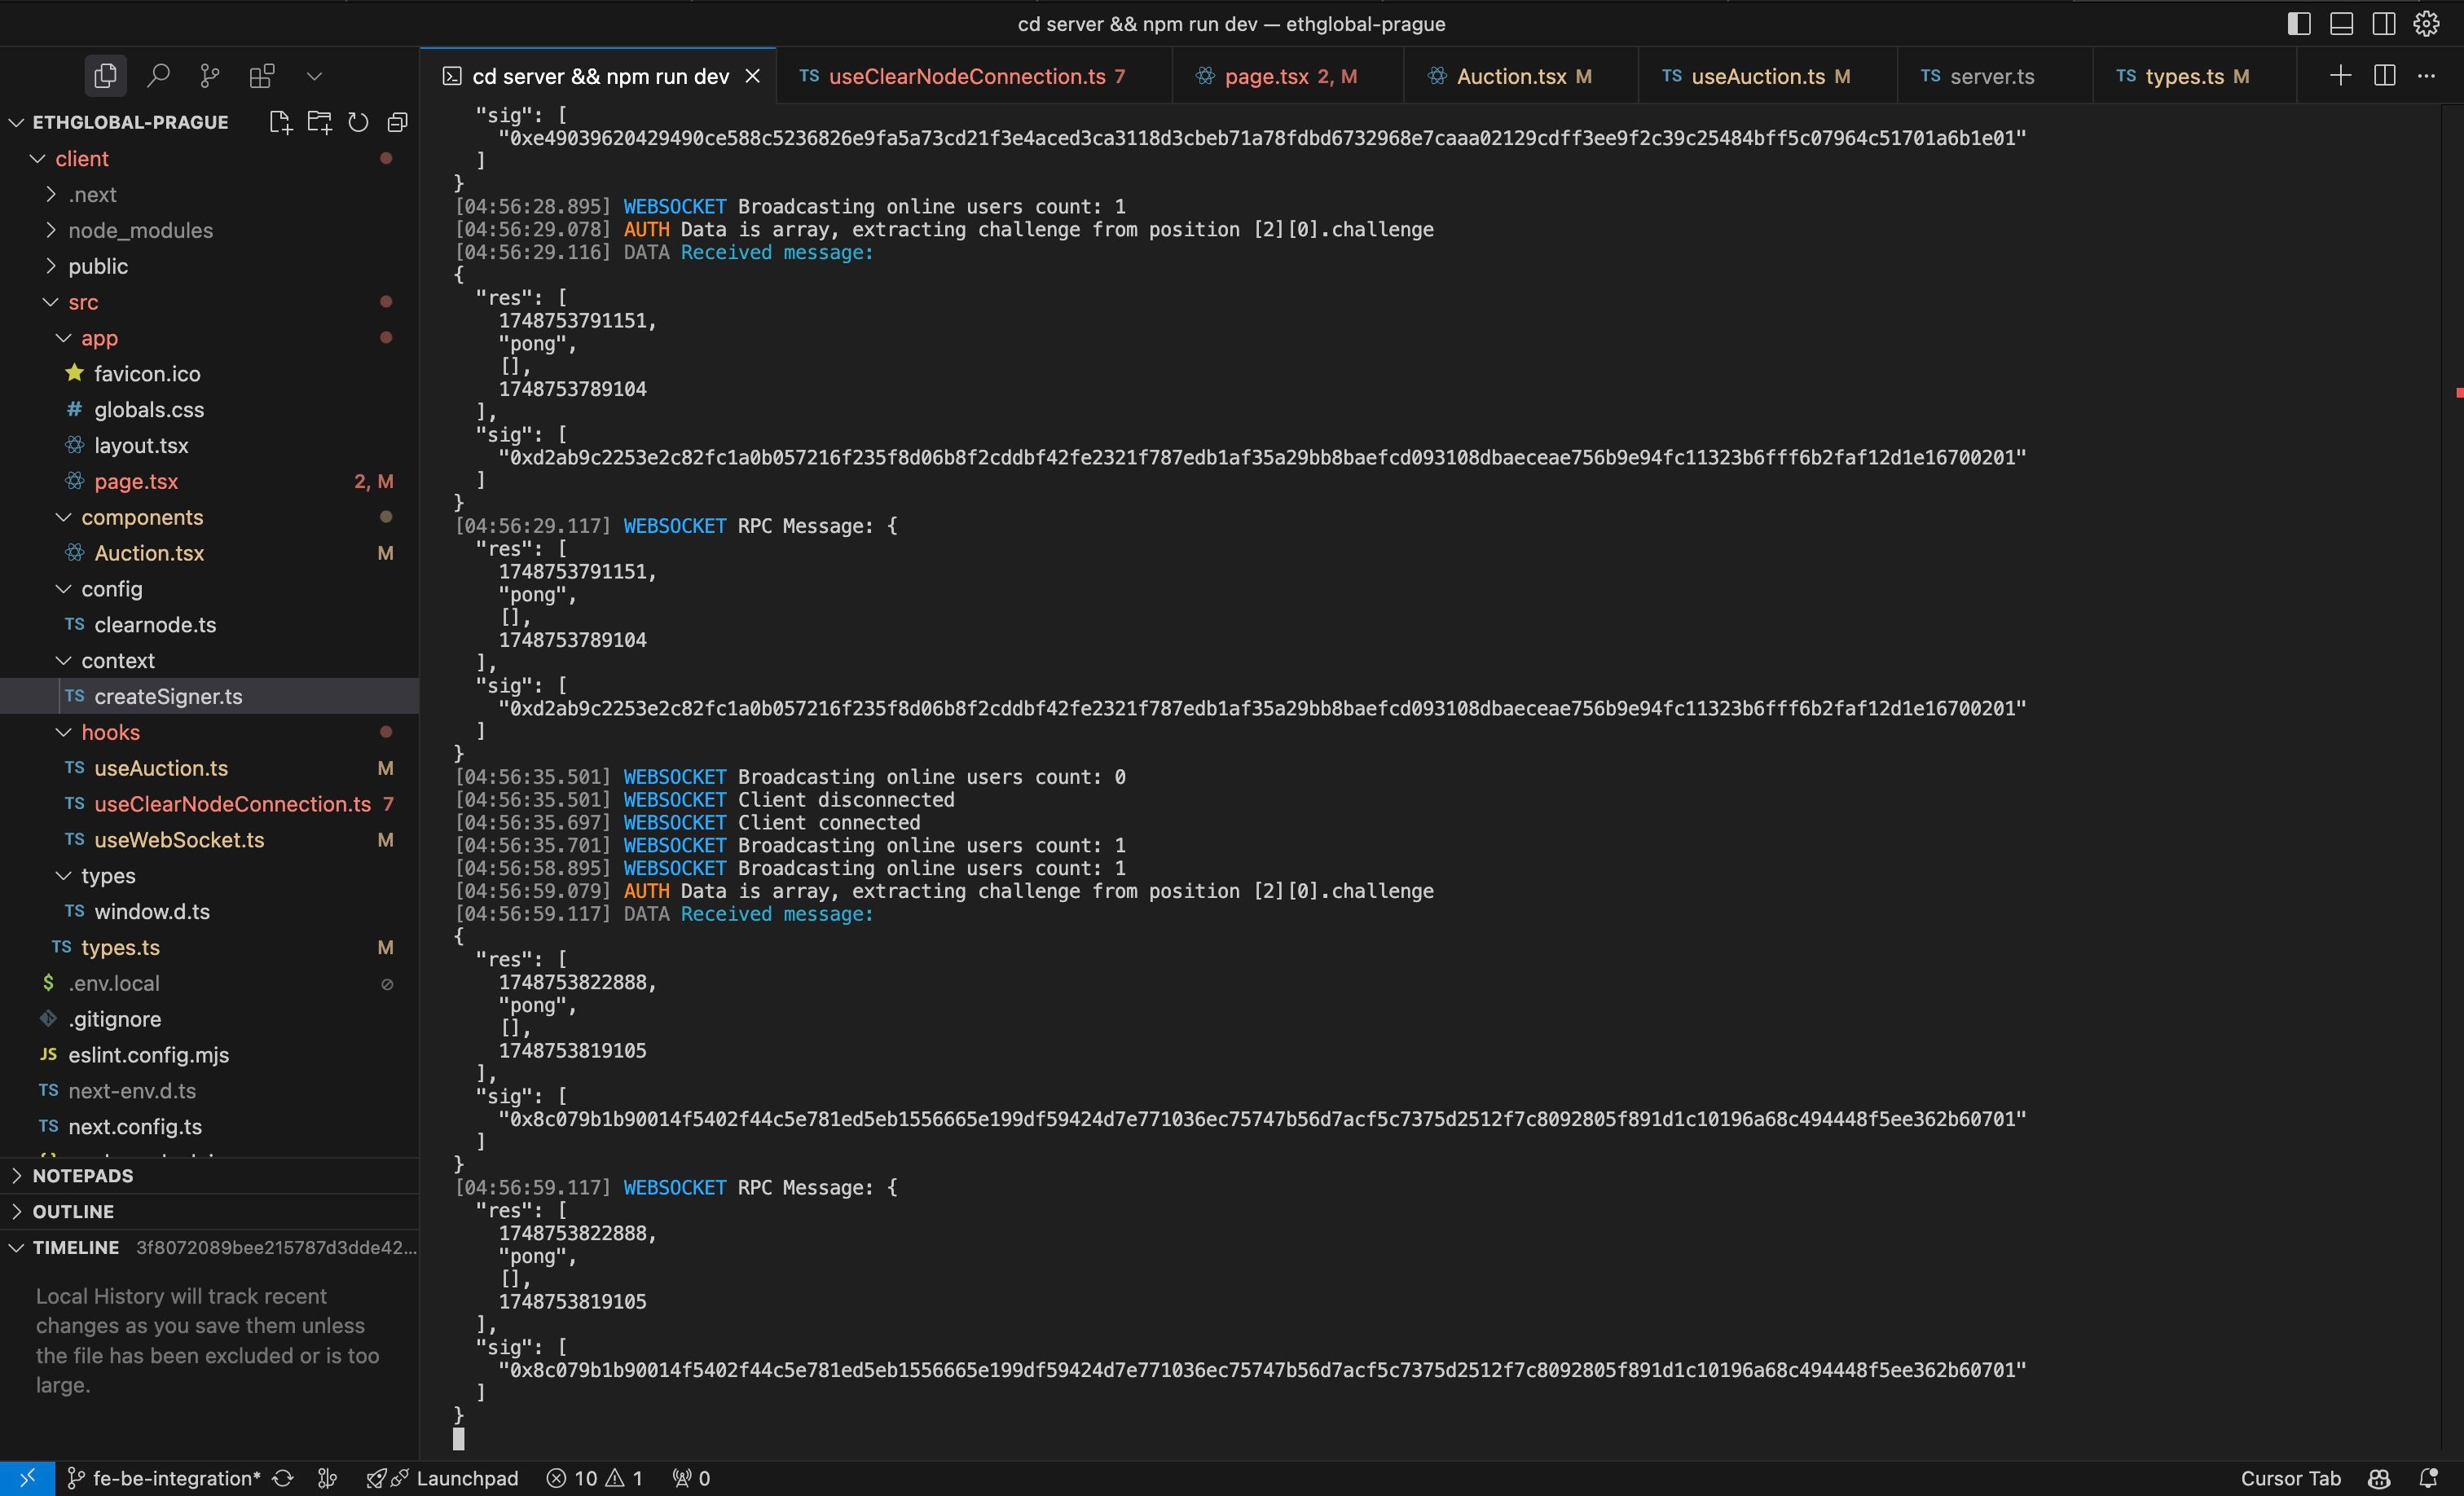Open Cursor Tab status item
The image size is (2464, 1496).
click(x=2290, y=1478)
